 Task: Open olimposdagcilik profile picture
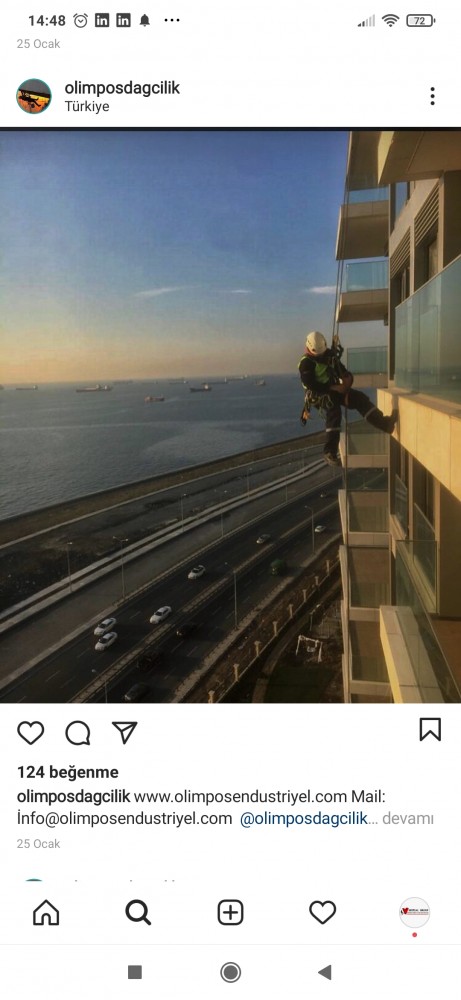[x=34, y=96]
